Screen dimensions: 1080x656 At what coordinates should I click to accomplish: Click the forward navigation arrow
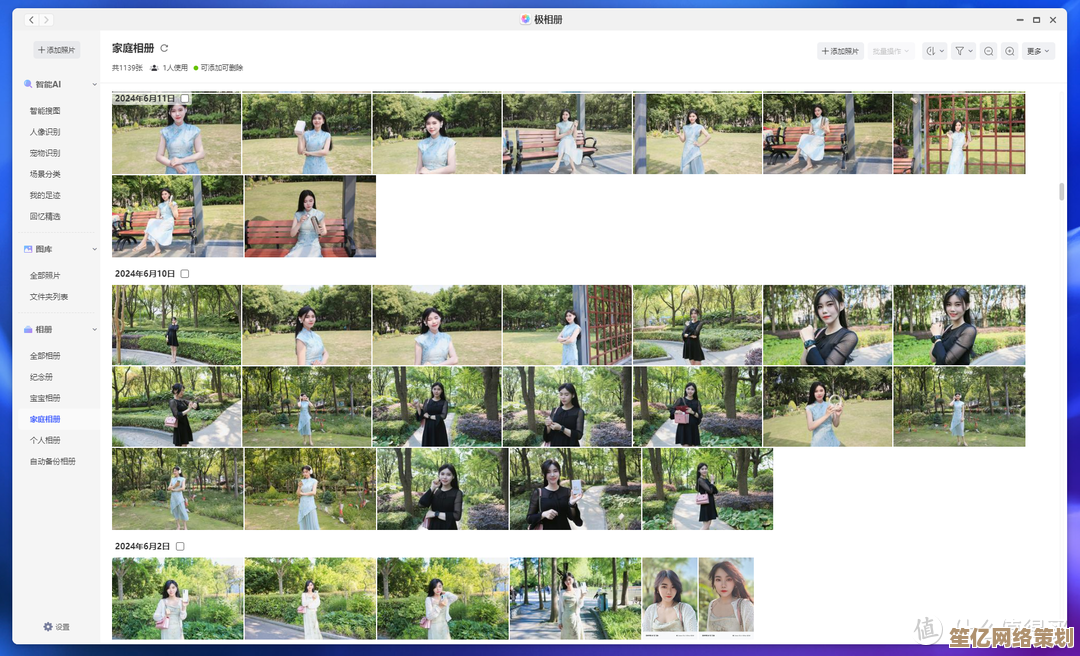point(47,19)
